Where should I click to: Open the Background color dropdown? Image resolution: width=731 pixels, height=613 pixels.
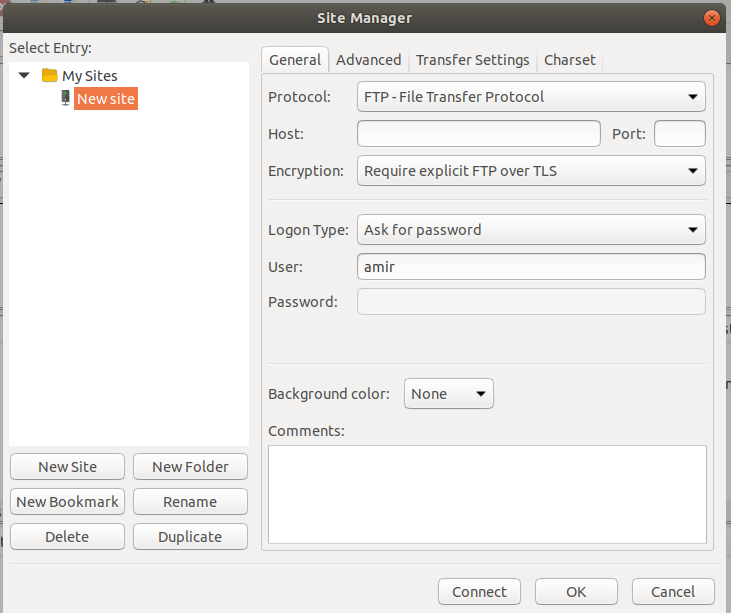point(448,393)
